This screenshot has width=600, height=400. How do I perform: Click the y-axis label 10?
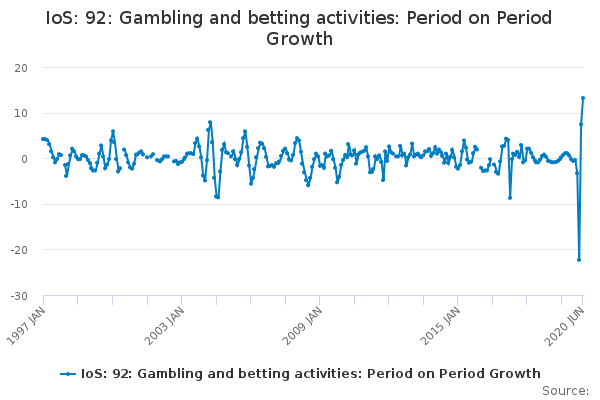point(20,113)
